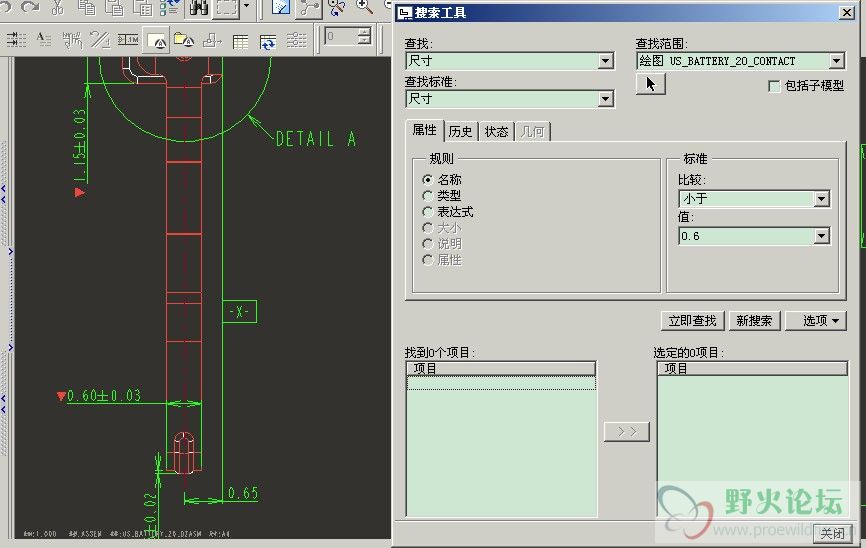Switch to the 历史 tab
The image size is (866, 548).
click(461, 131)
